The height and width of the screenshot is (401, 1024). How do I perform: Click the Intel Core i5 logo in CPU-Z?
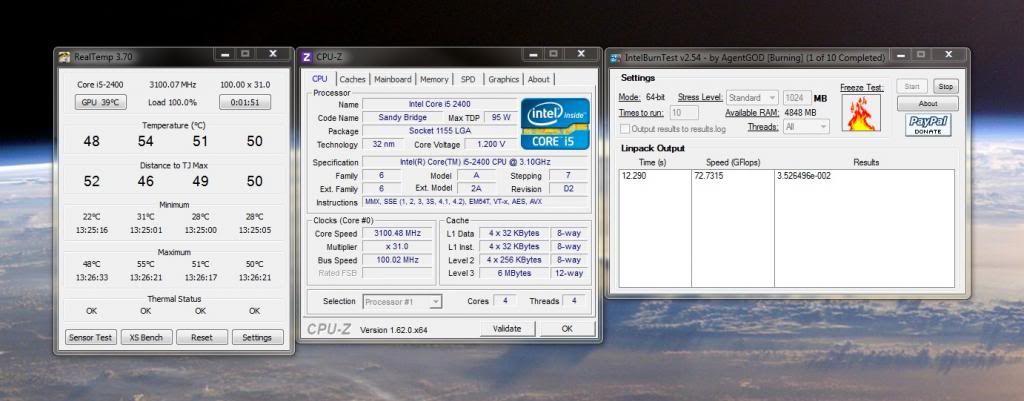tap(554, 123)
